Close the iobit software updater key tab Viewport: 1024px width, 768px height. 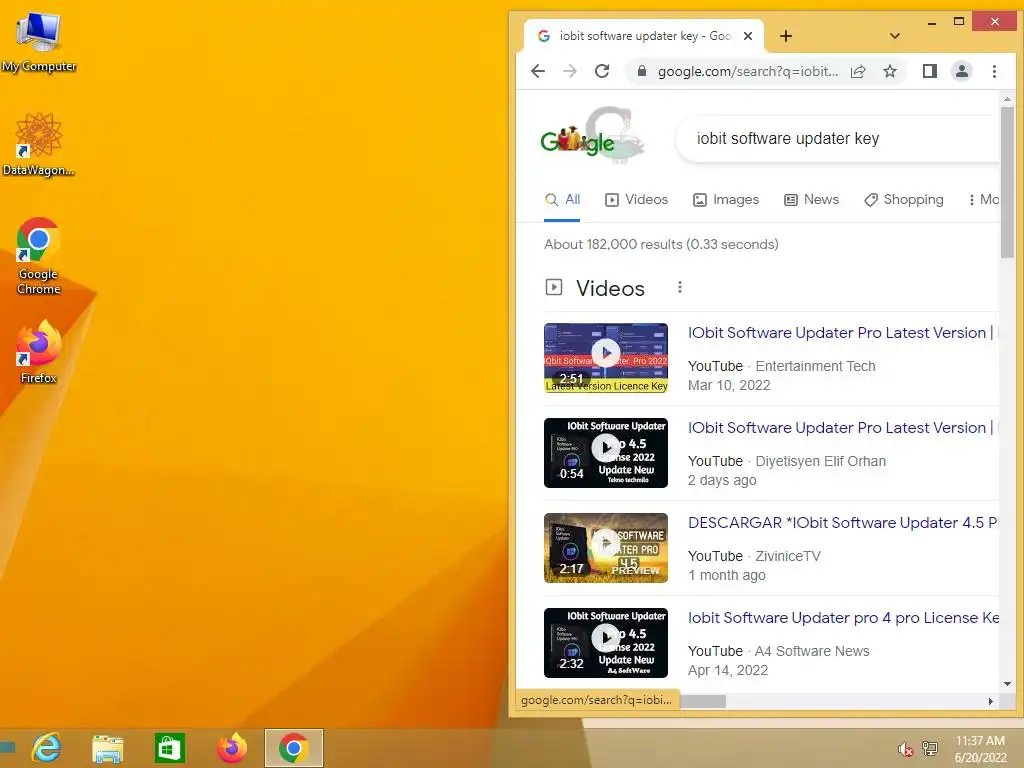point(748,36)
